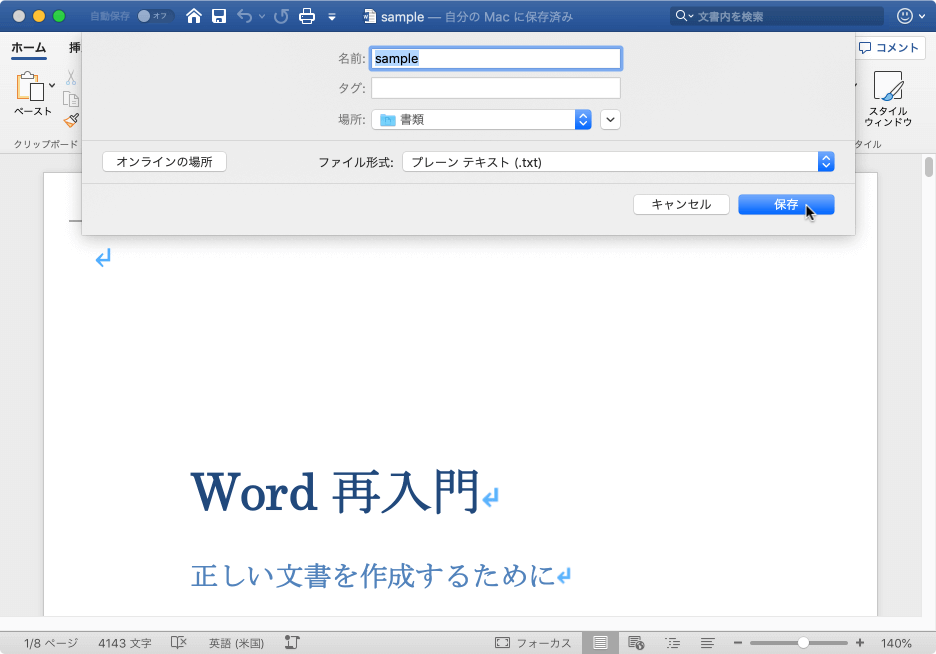Click the Print icon
The height and width of the screenshot is (654, 936).
307,16
